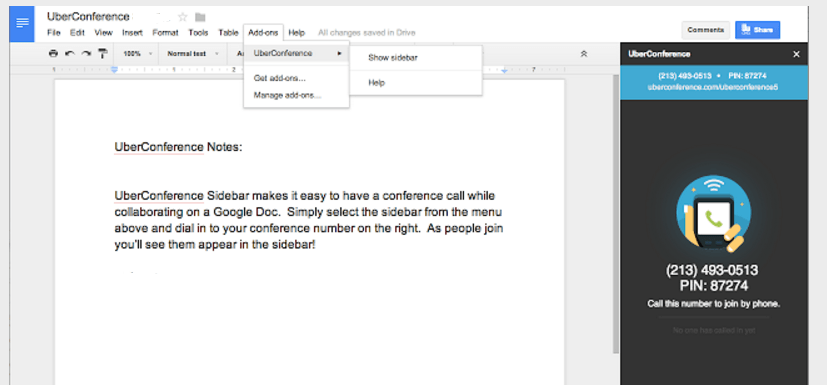Redo the last action
This screenshot has width=827, height=385.
tap(86, 53)
